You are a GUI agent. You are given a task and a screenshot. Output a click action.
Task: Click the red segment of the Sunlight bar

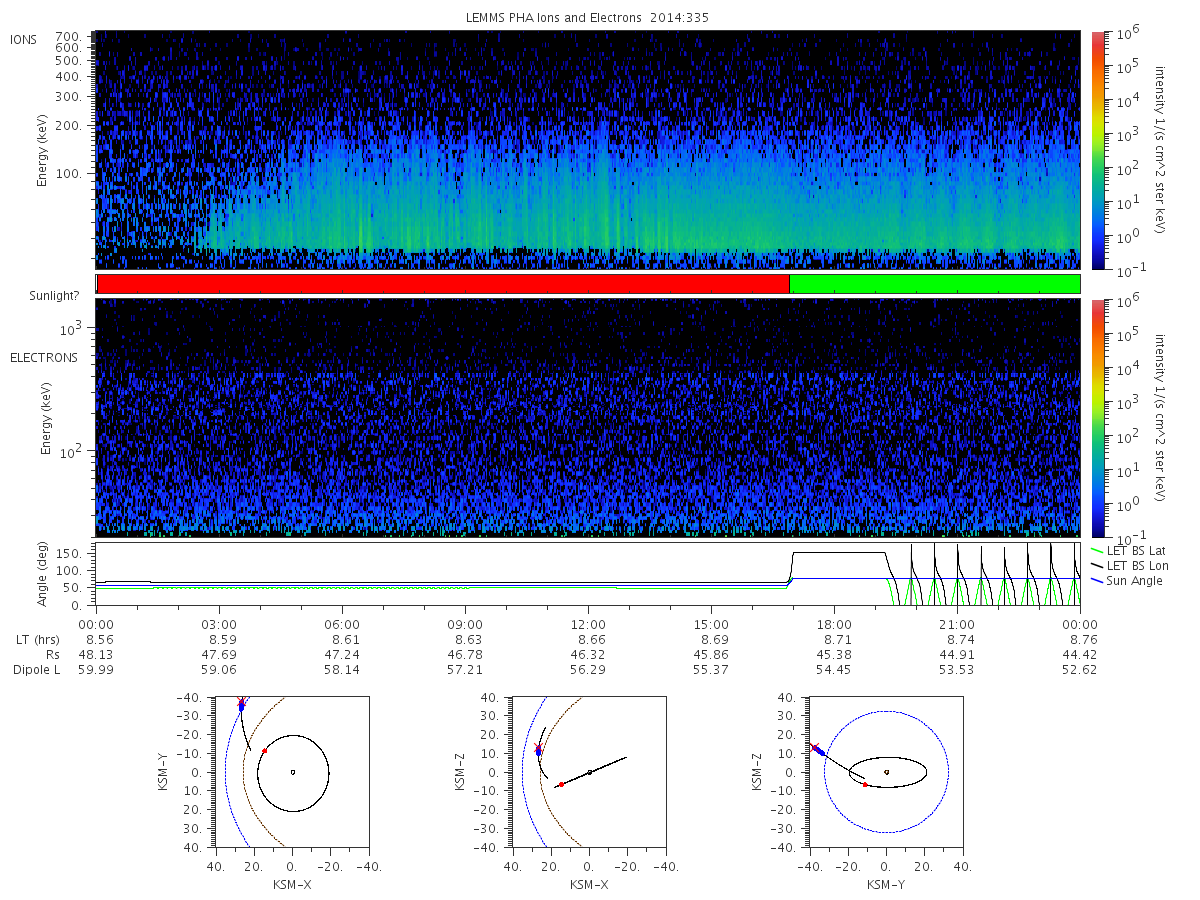443,284
